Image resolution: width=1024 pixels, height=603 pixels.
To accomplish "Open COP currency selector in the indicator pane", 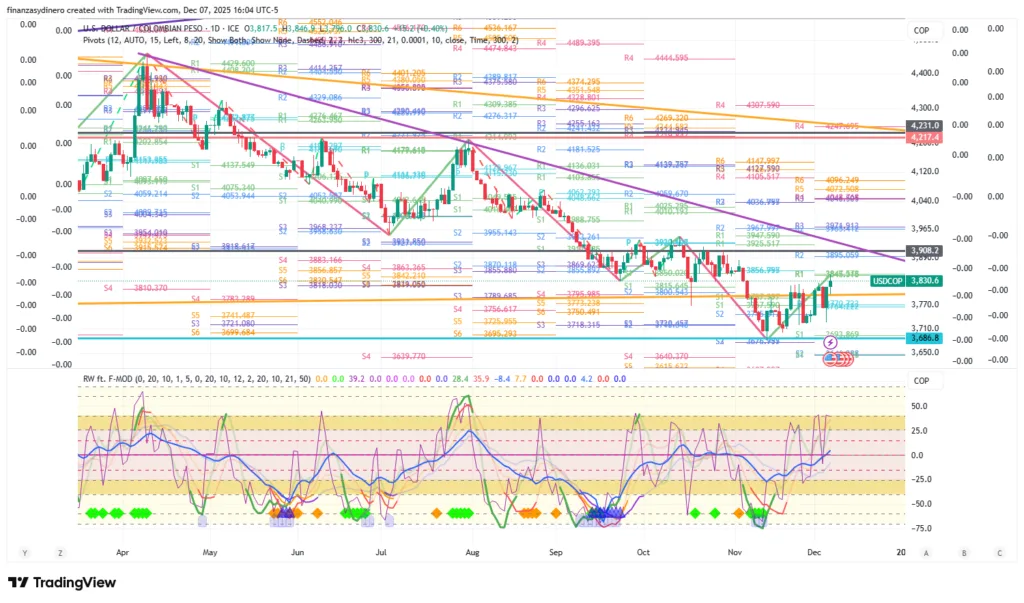I will coord(921,381).
